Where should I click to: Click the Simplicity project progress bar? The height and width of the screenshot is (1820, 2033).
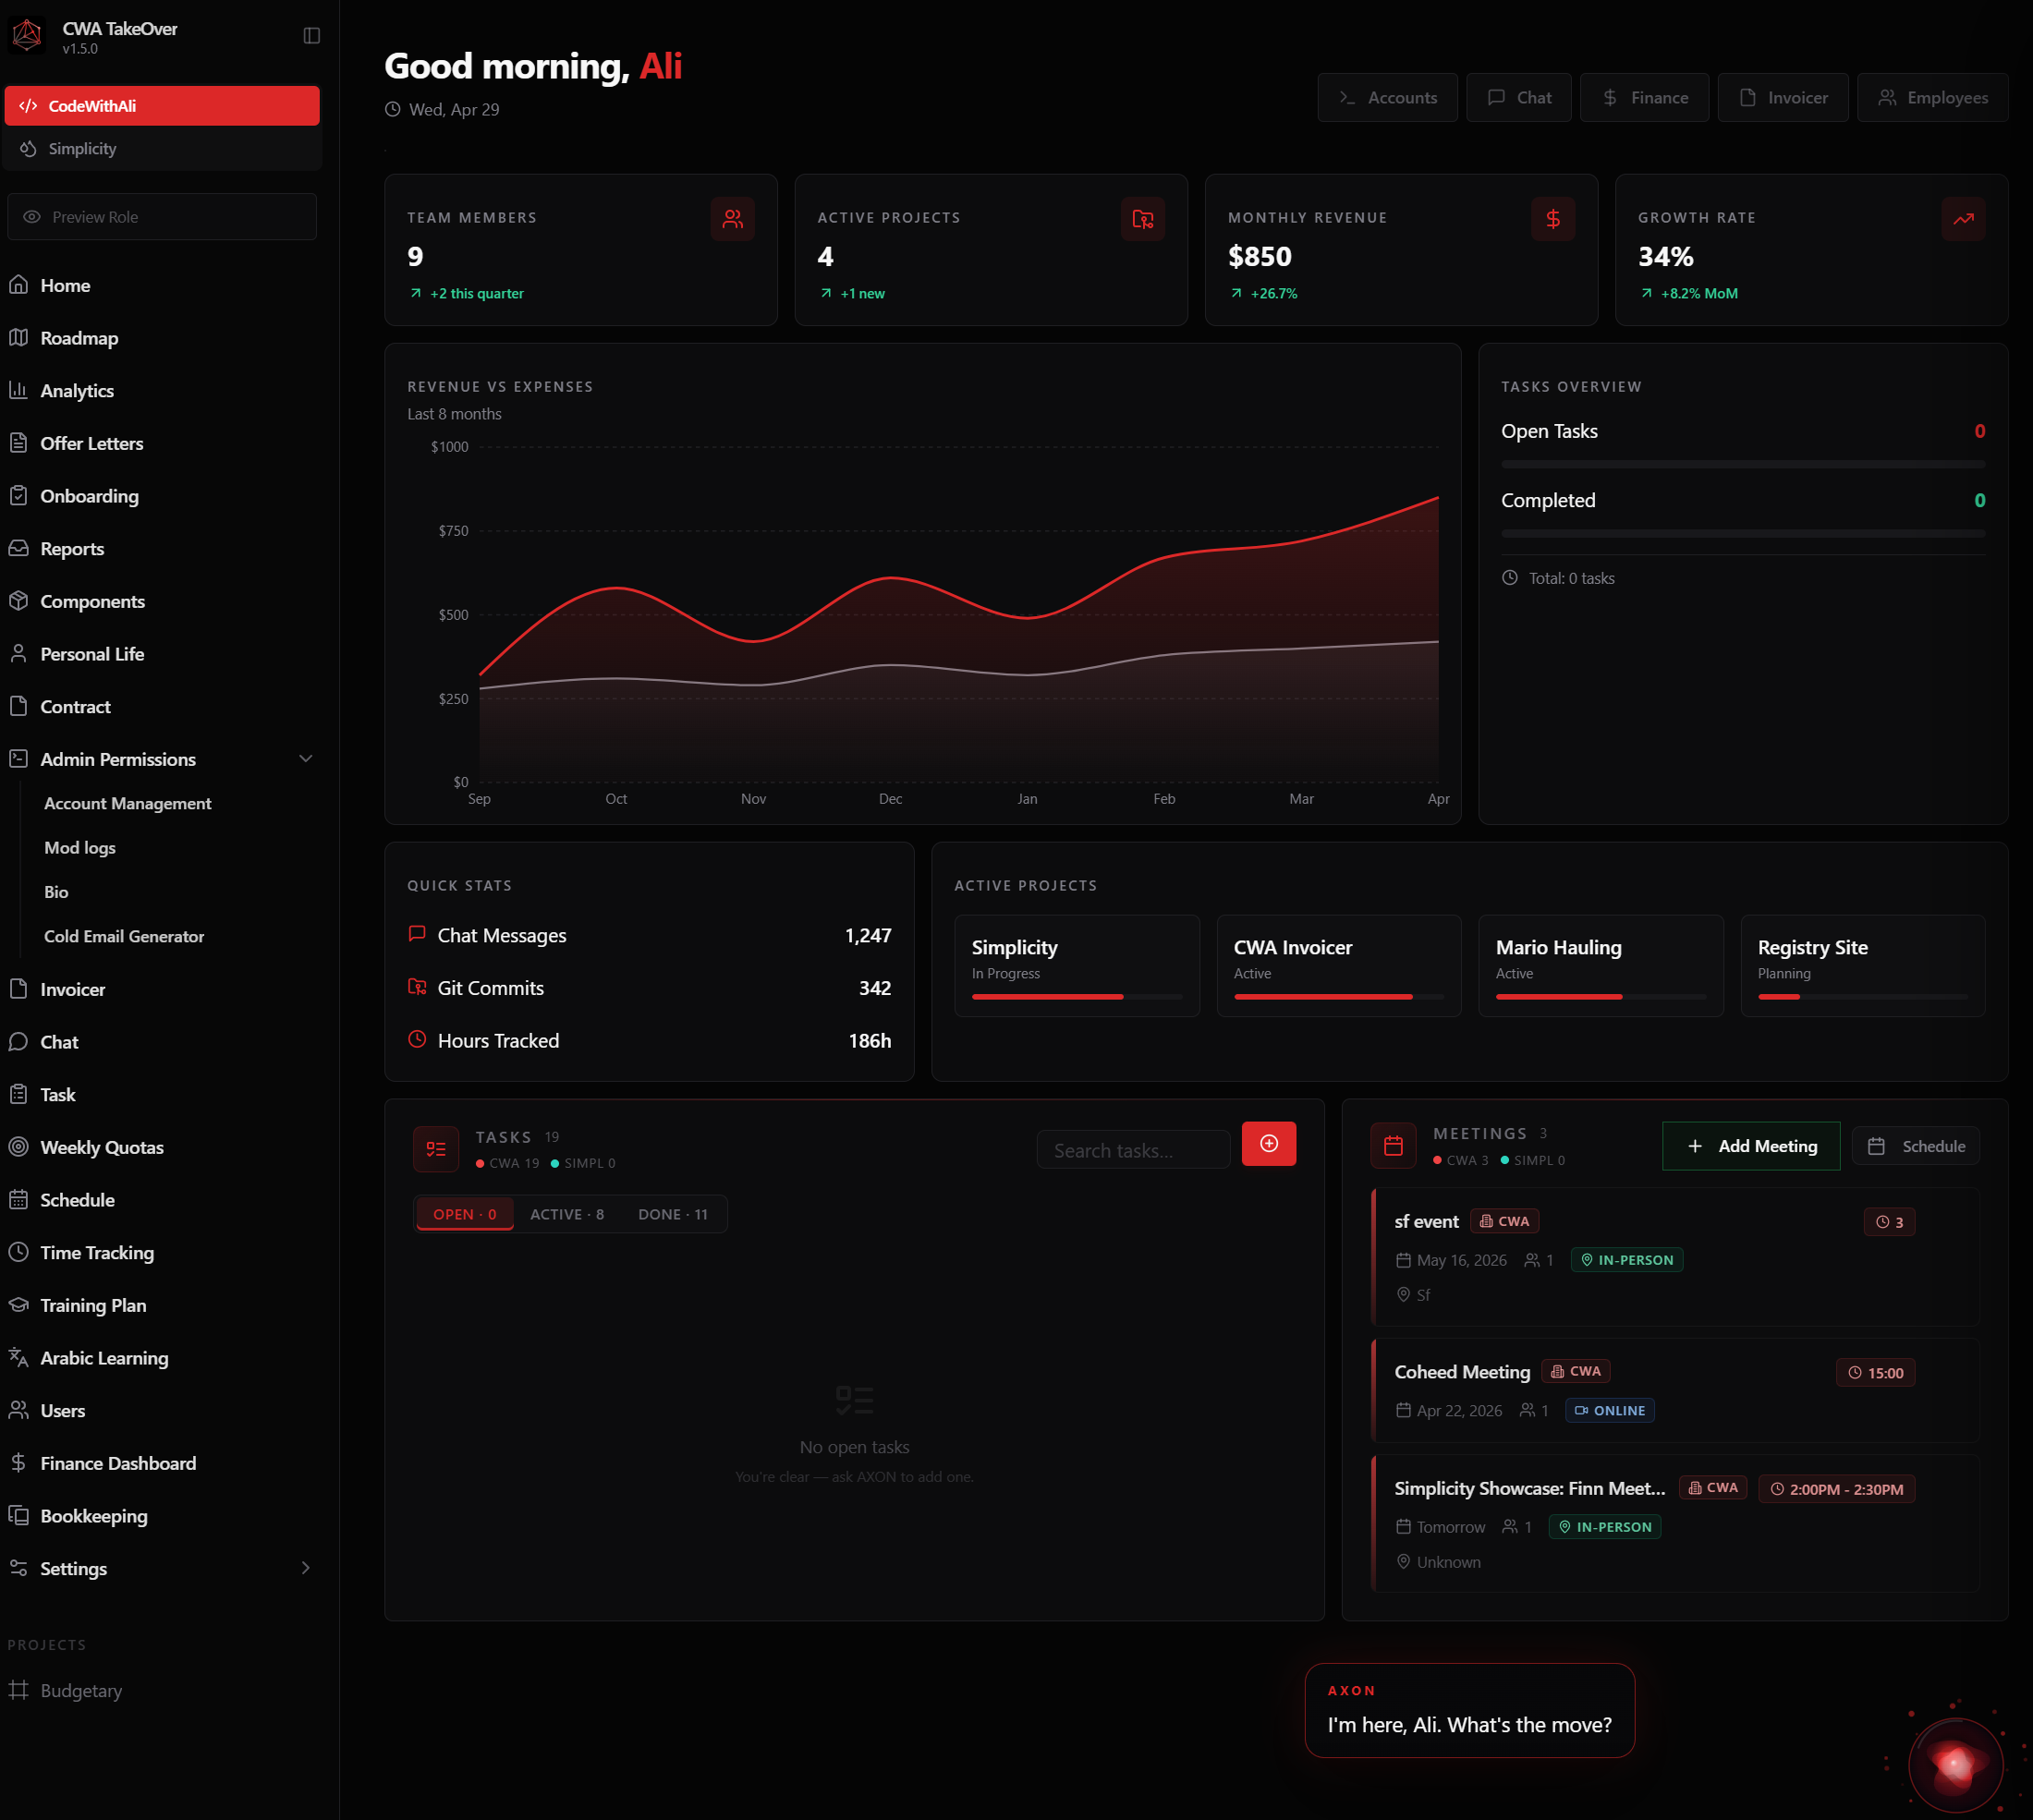pos(1076,997)
